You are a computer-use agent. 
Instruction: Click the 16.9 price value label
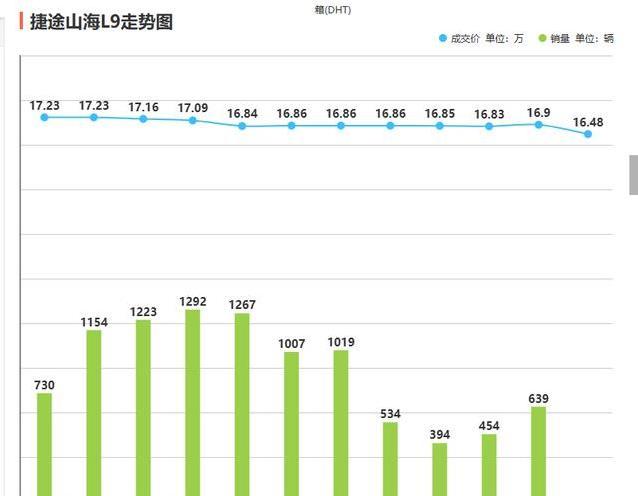click(x=539, y=113)
